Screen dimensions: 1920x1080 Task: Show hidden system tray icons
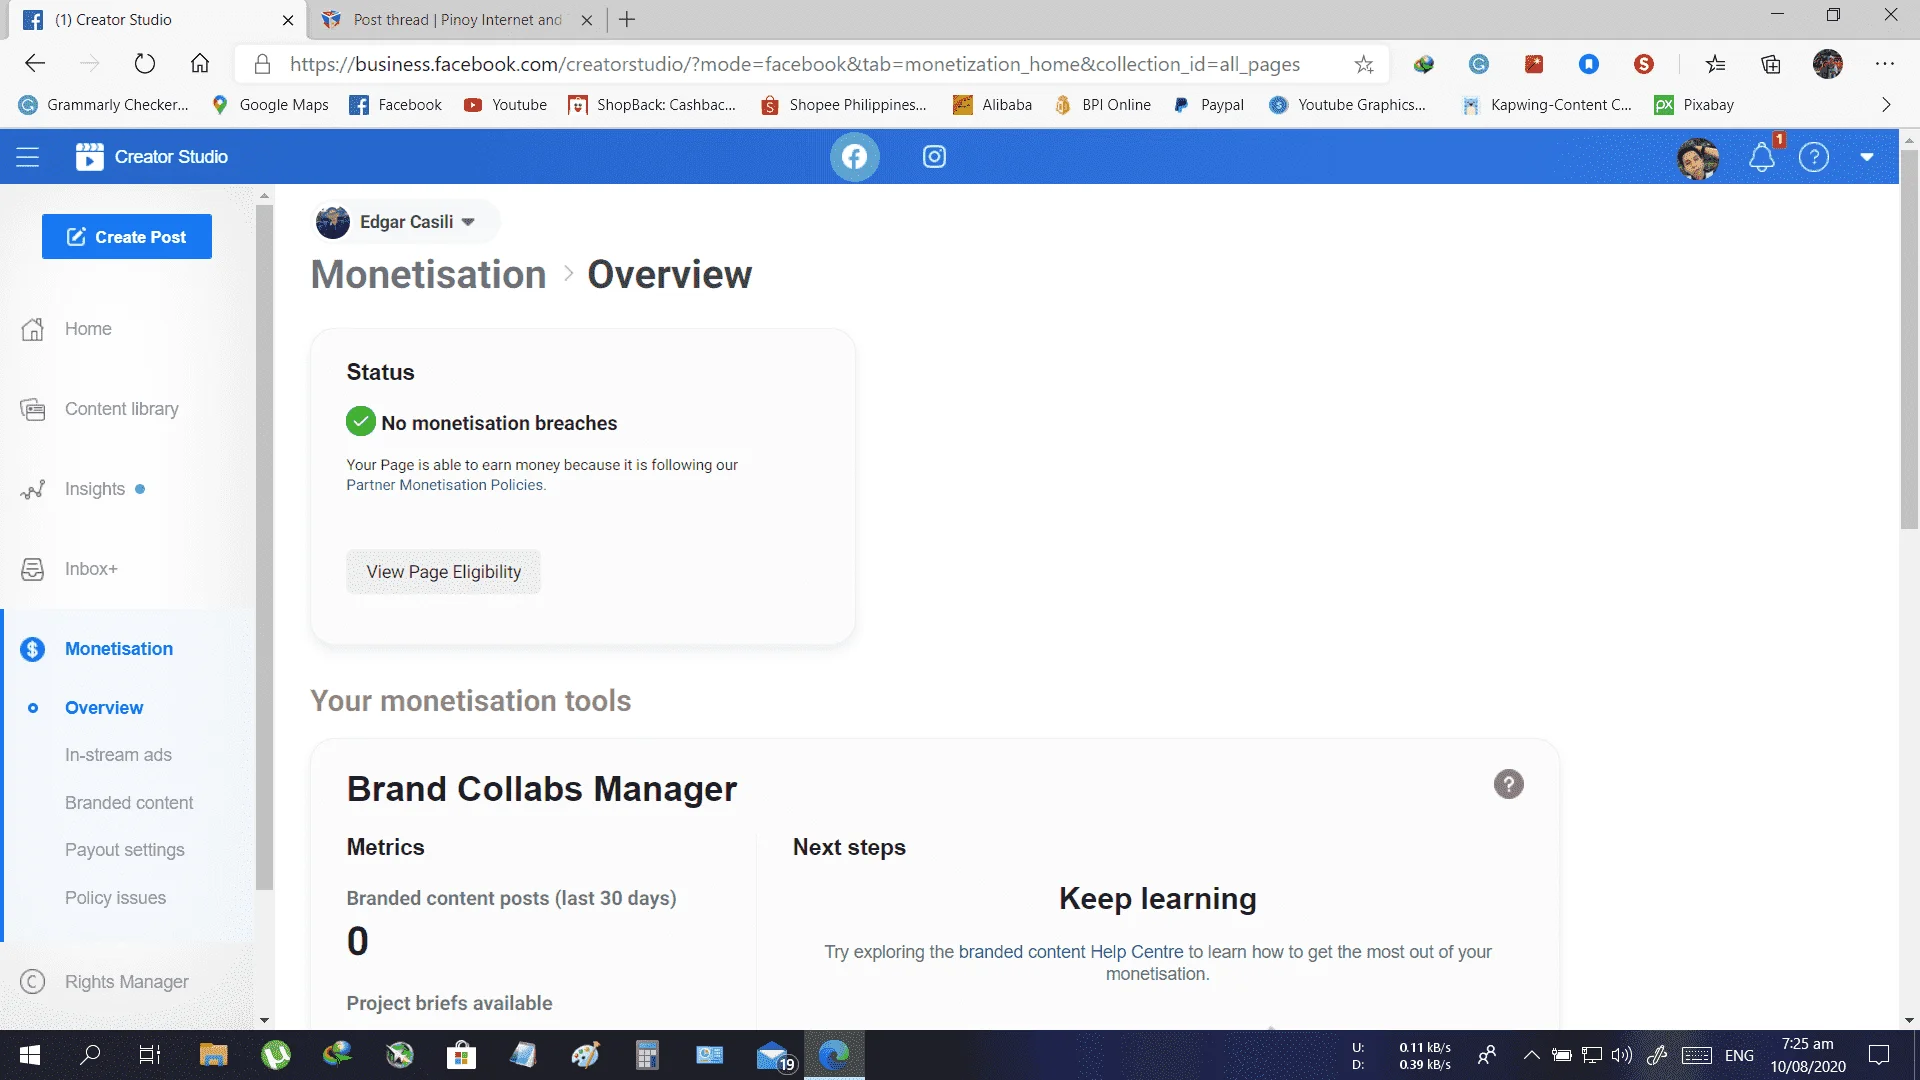tap(1531, 1055)
